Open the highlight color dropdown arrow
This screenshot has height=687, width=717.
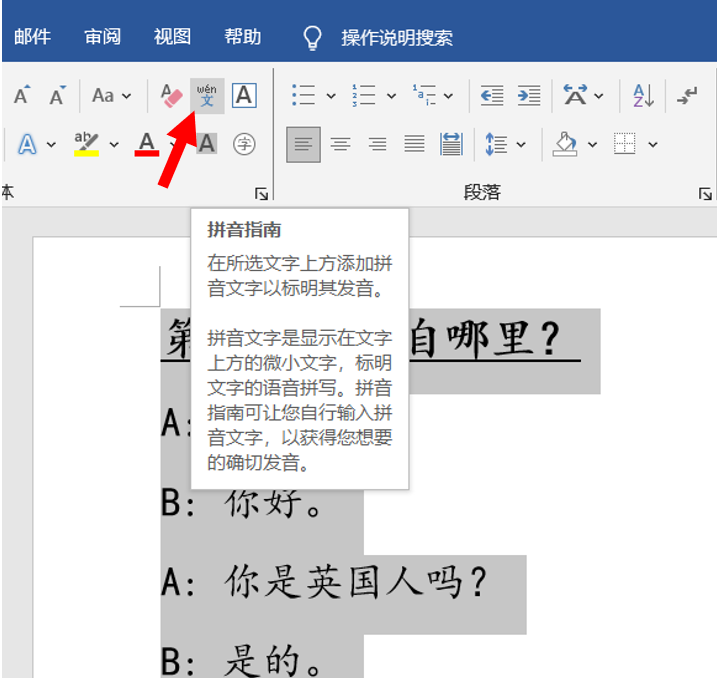click(114, 145)
